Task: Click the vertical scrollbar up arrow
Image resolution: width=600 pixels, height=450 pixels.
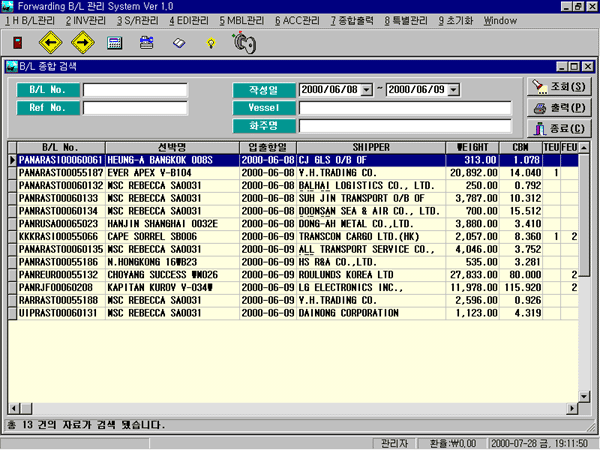Action: (x=584, y=148)
